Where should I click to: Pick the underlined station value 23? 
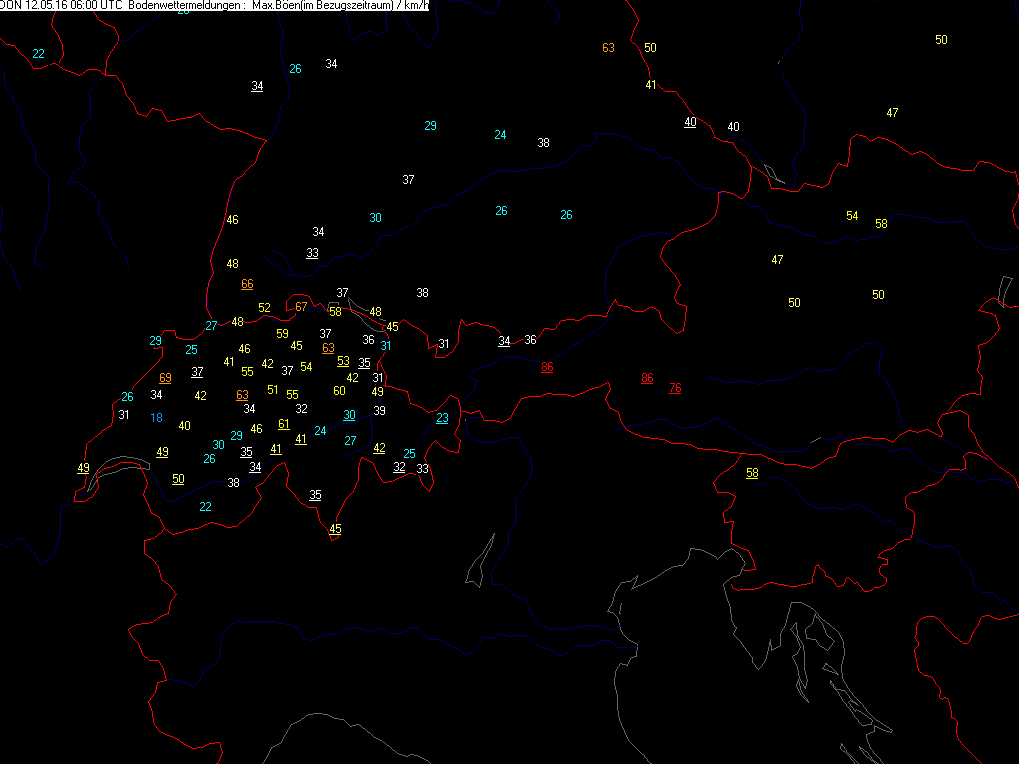click(x=442, y=418)
